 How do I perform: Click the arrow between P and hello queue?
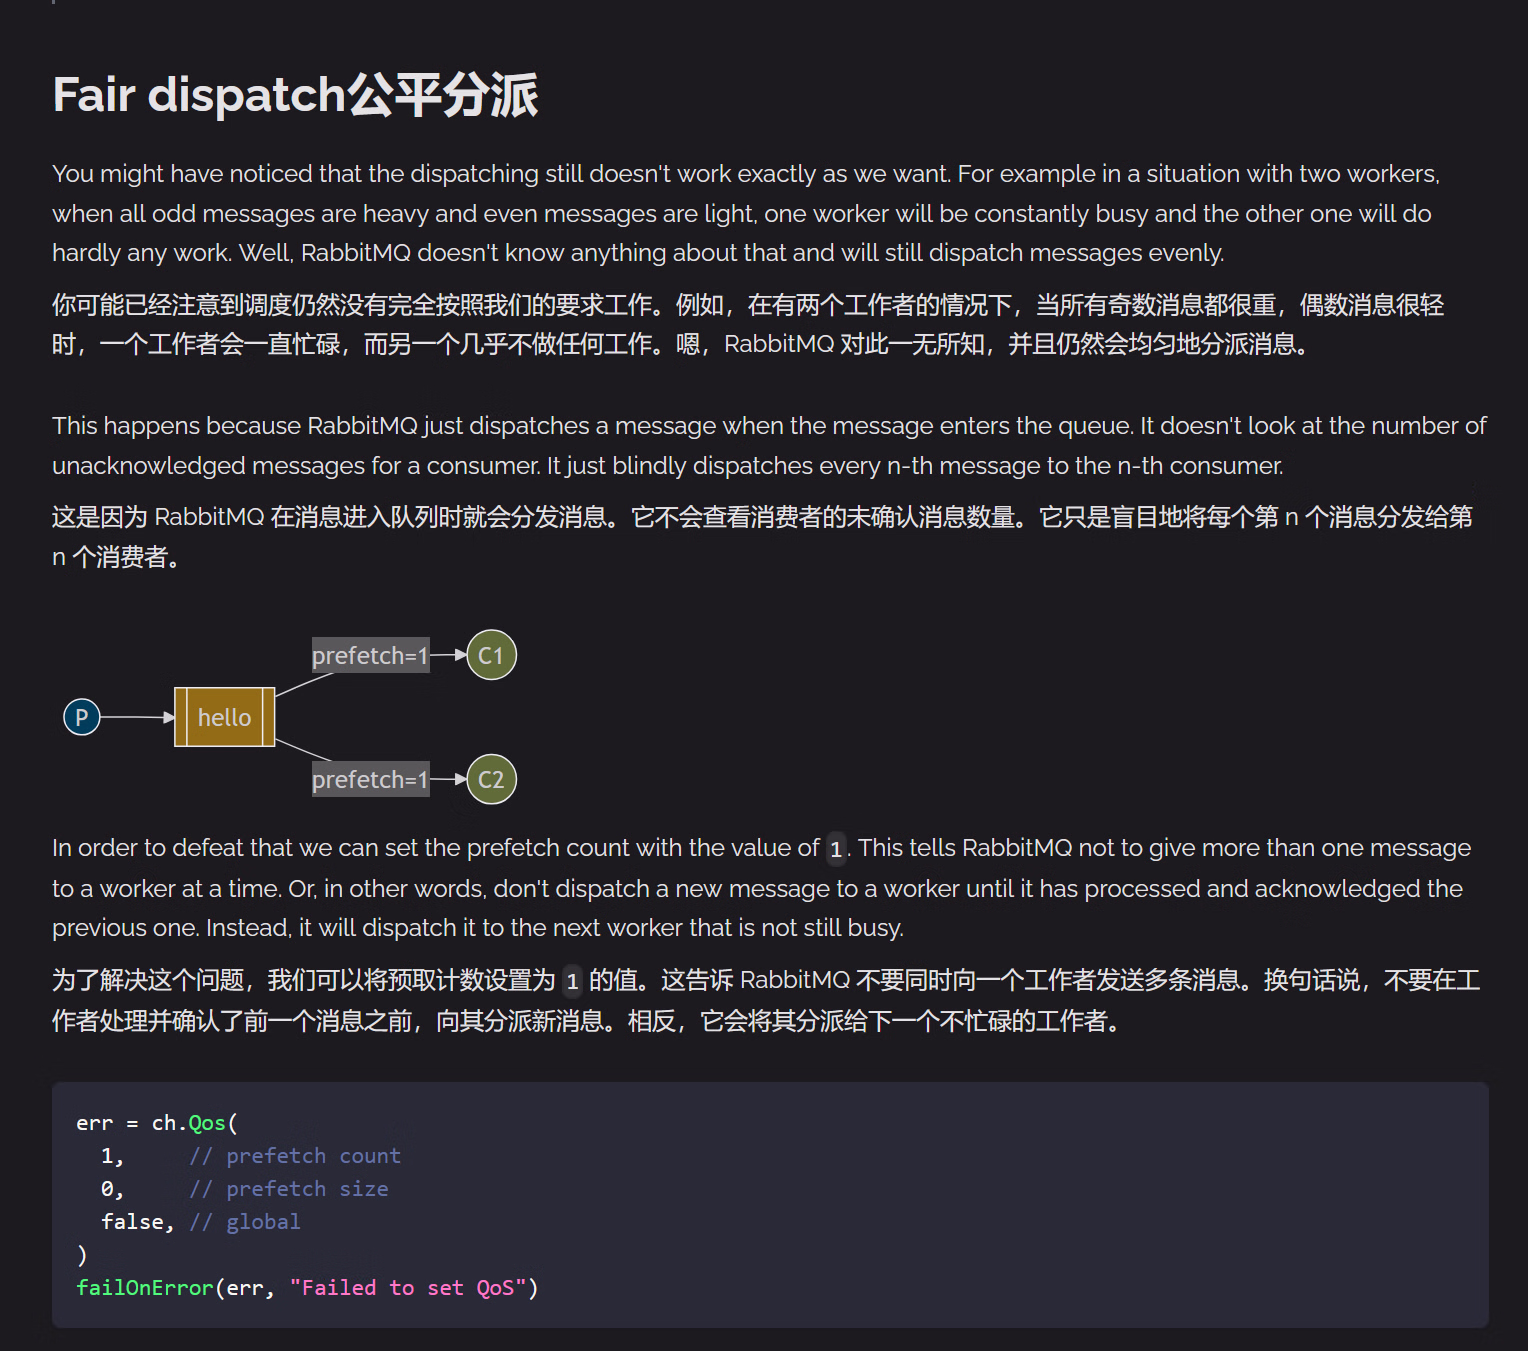point(136,717)
